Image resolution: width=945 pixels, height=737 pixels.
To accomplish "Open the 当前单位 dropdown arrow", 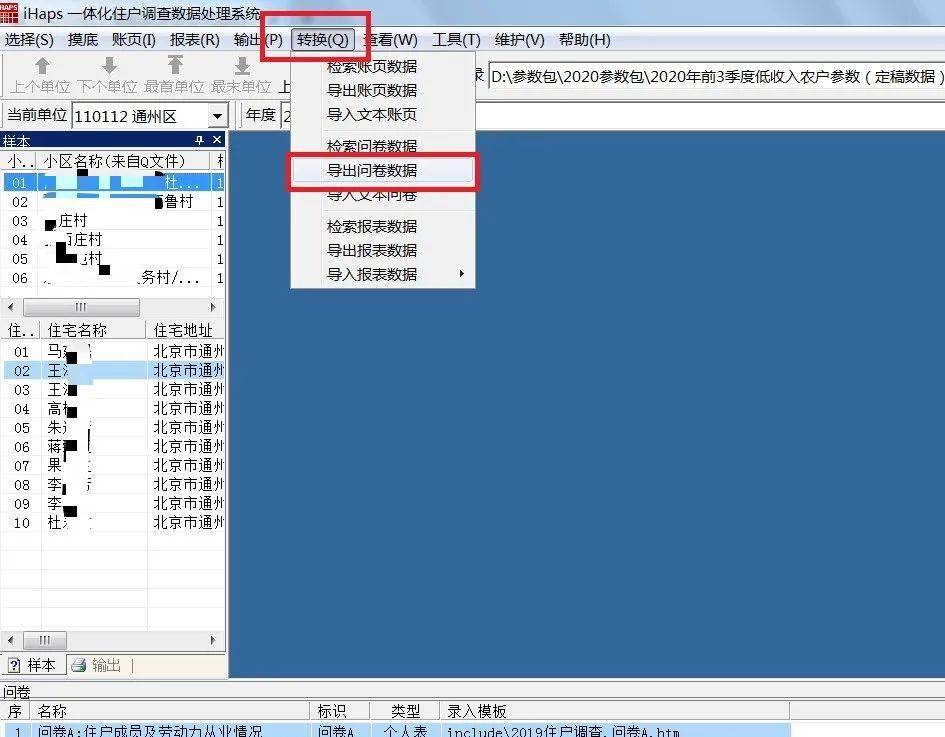I will pos(217,116).
